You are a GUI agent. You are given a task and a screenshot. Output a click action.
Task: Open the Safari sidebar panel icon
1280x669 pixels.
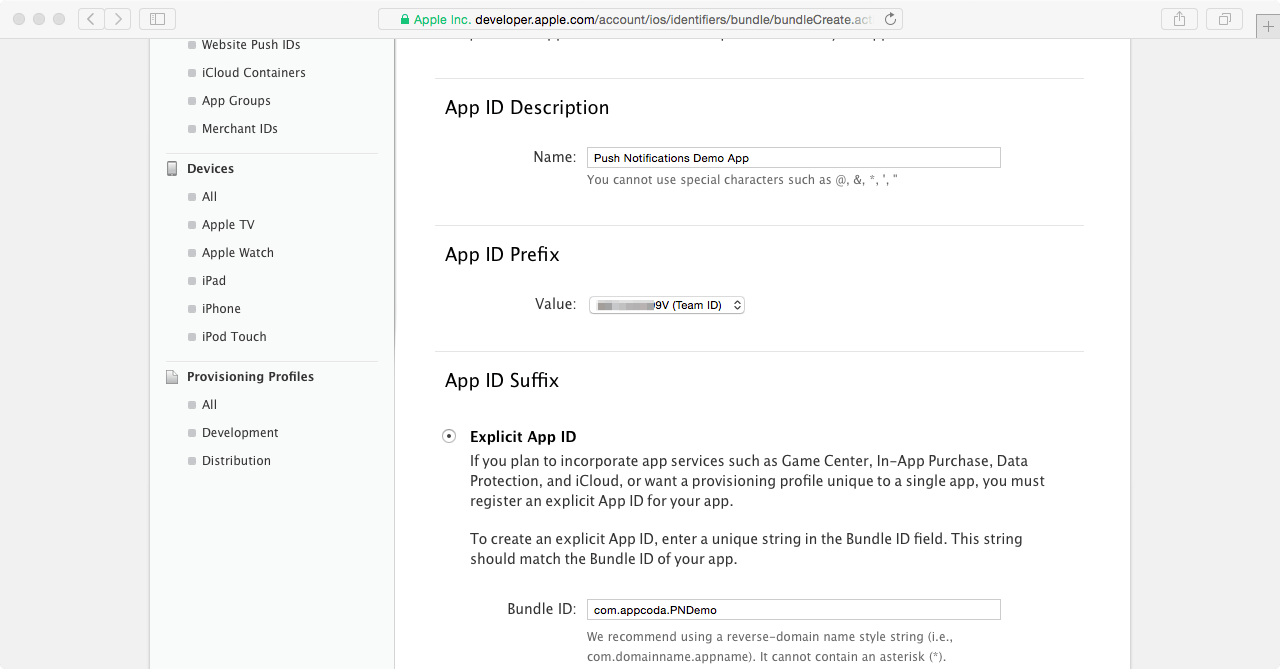tap(156, 18)
